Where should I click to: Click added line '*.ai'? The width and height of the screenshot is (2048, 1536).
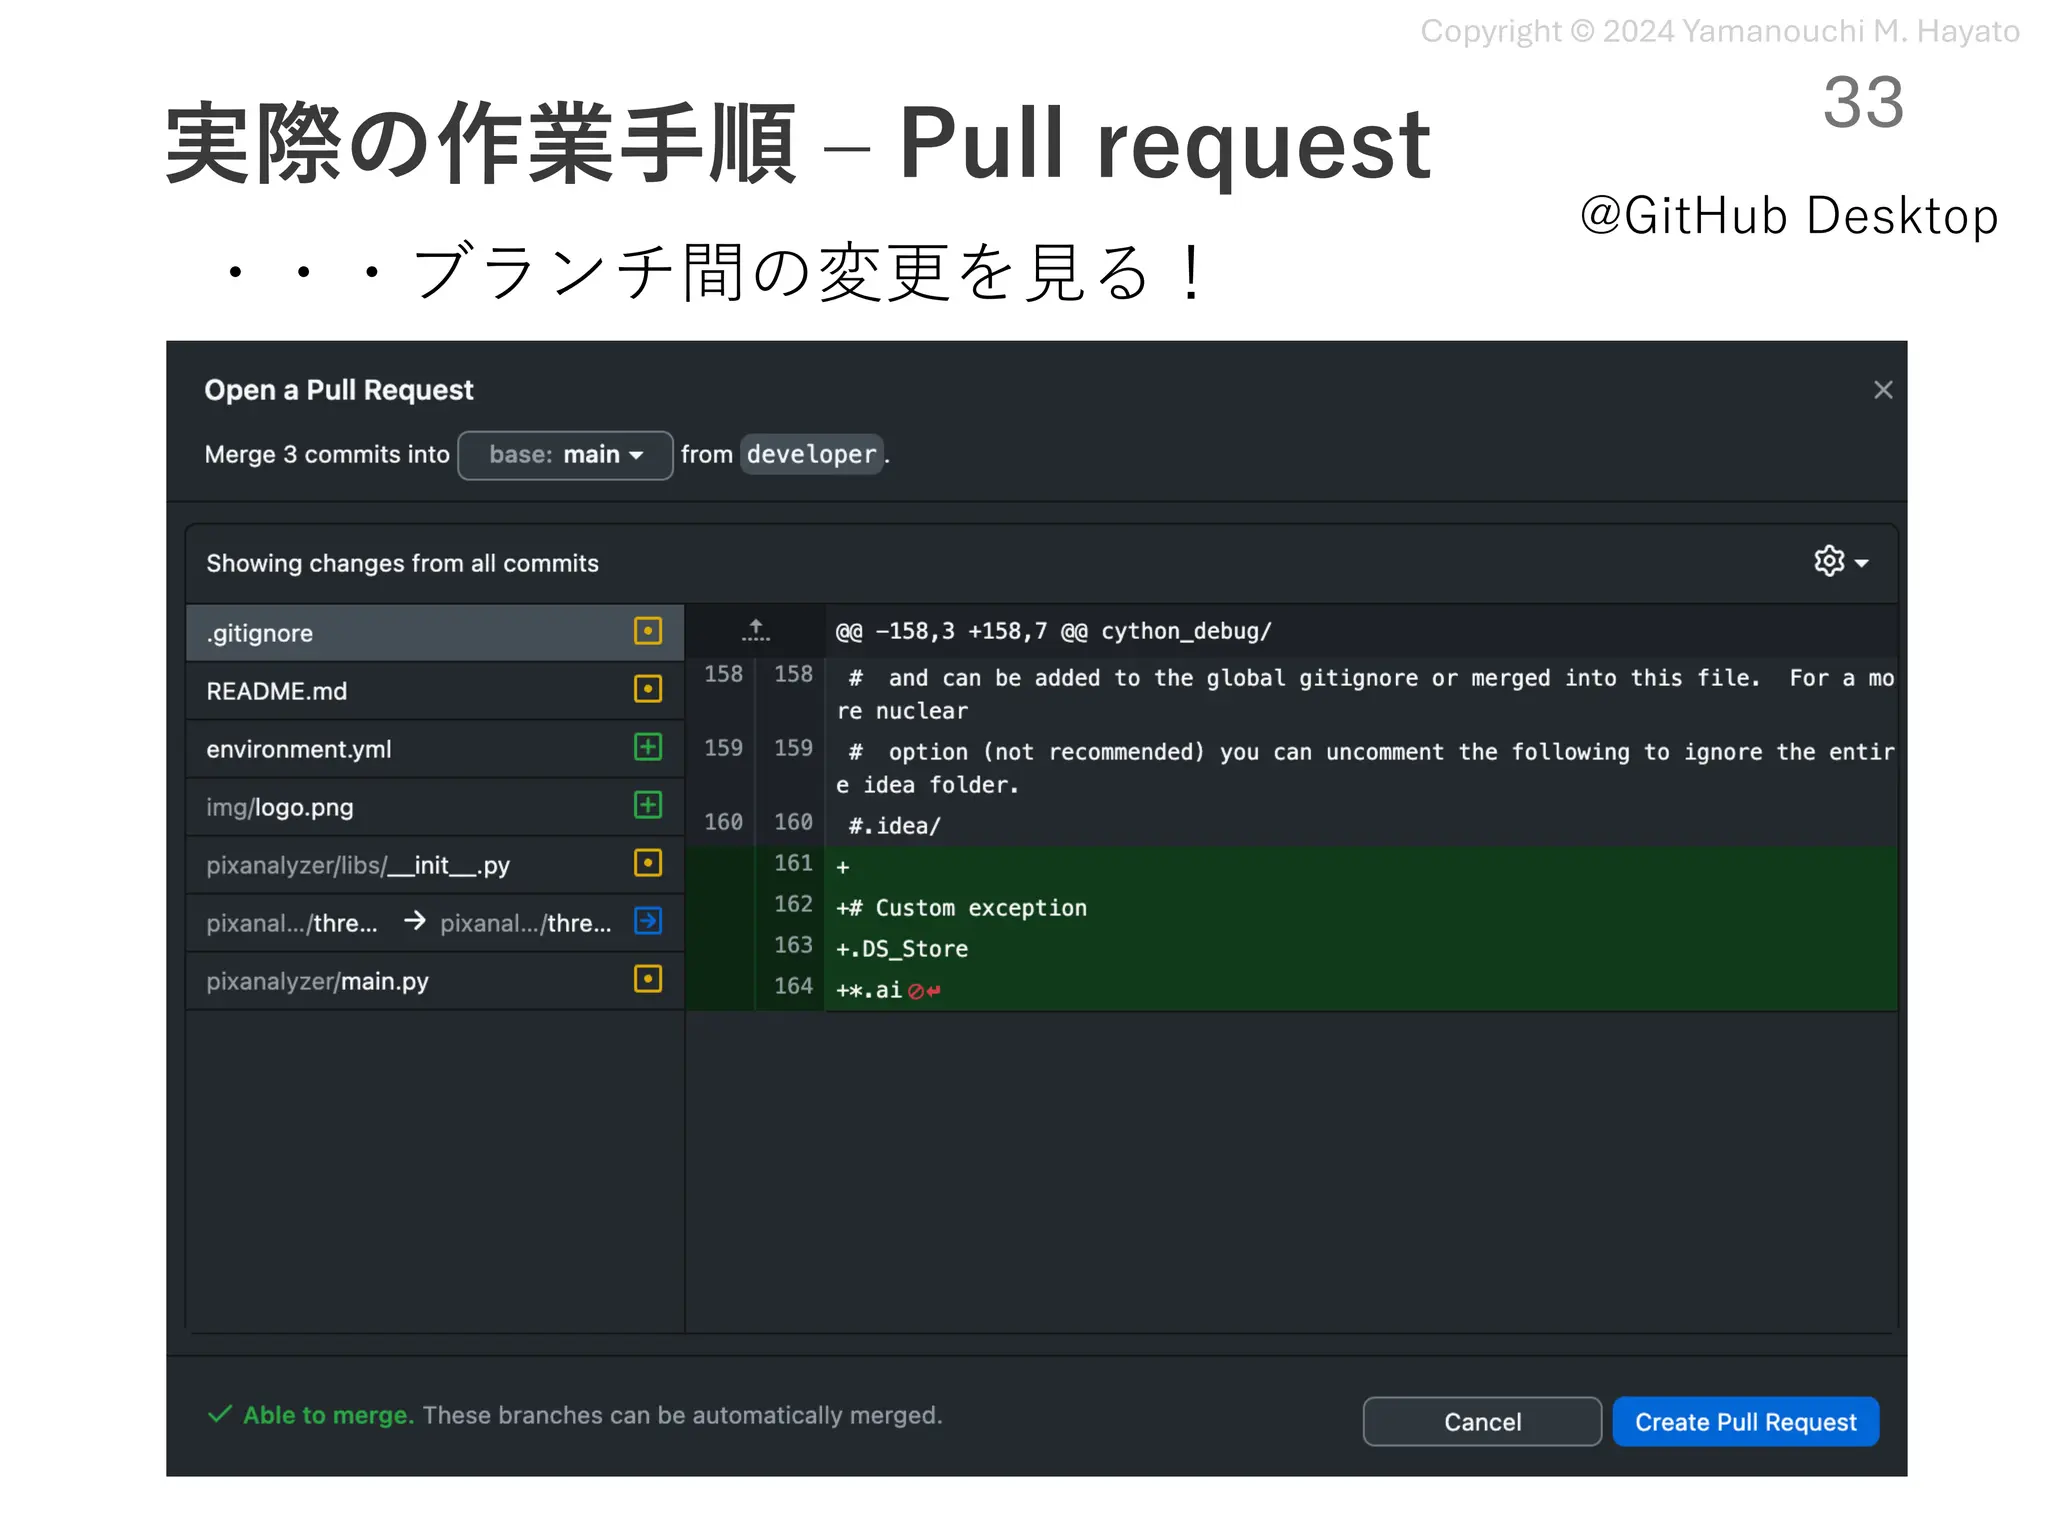pos(1292,989)
